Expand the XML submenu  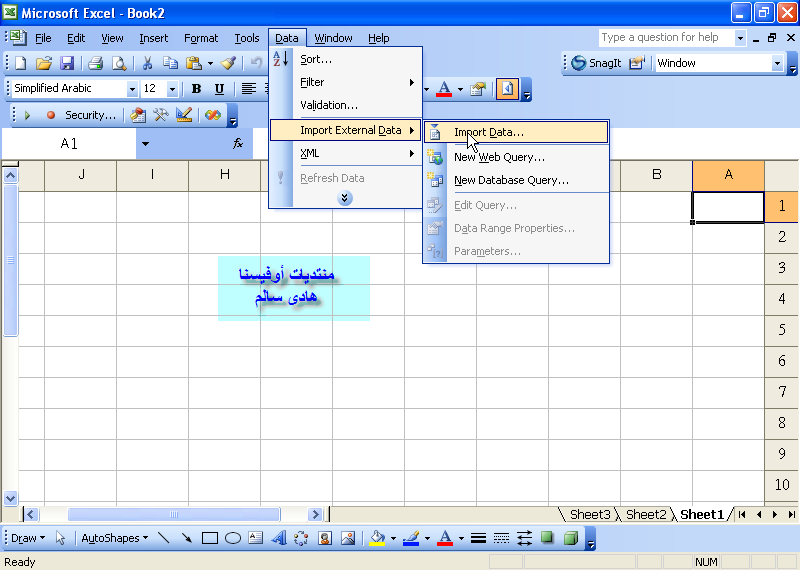tap(346, 153)
